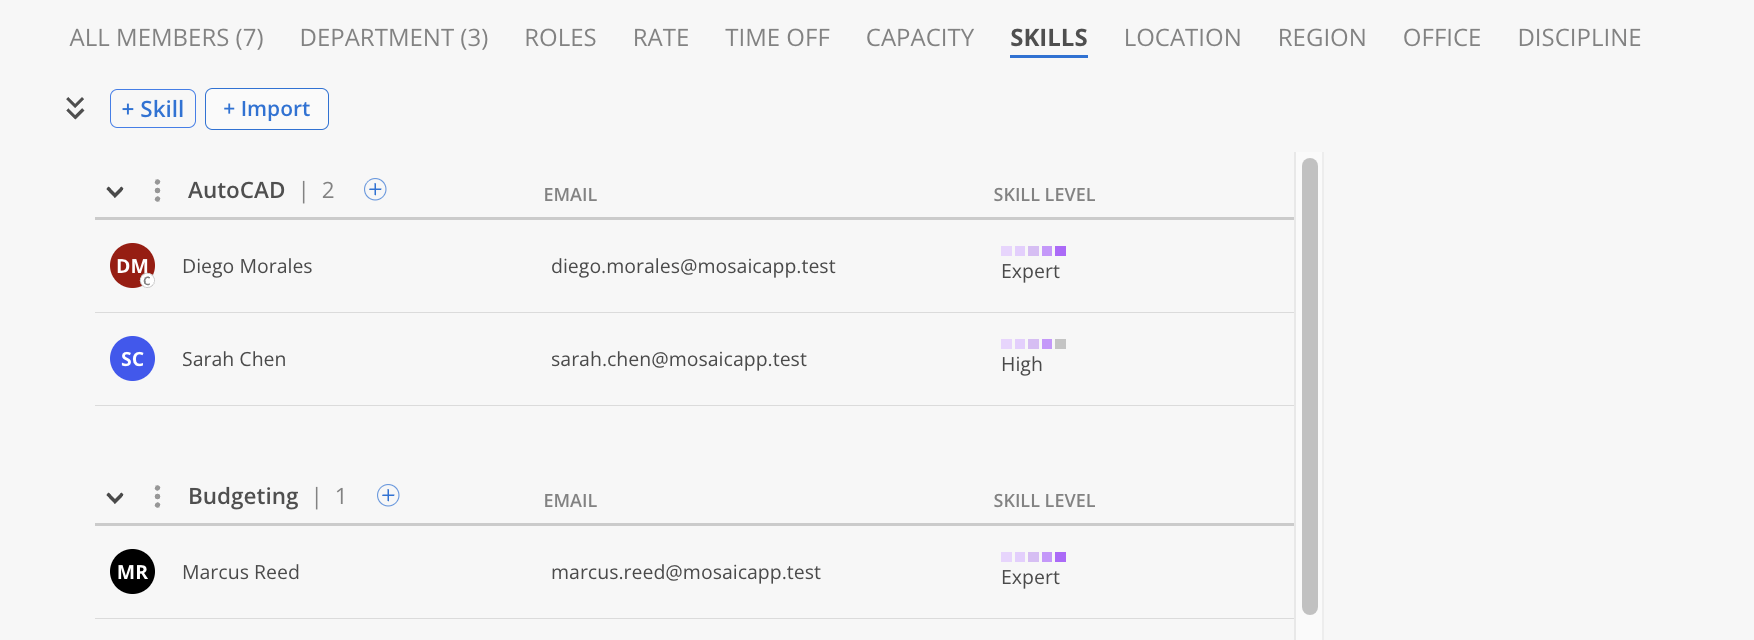Change Sarah Chen High skill level
Viewport: 1754px width, 640px height.
coord(1033,356)
